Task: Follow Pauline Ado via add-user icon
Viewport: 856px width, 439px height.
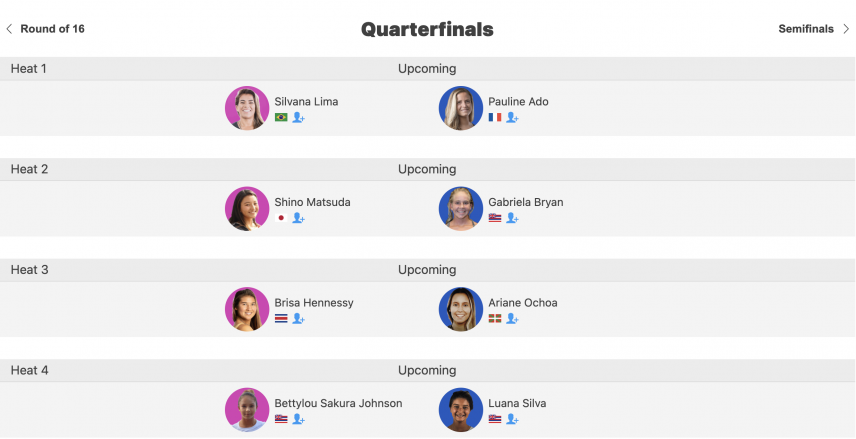Action: [x=512, y=117]
